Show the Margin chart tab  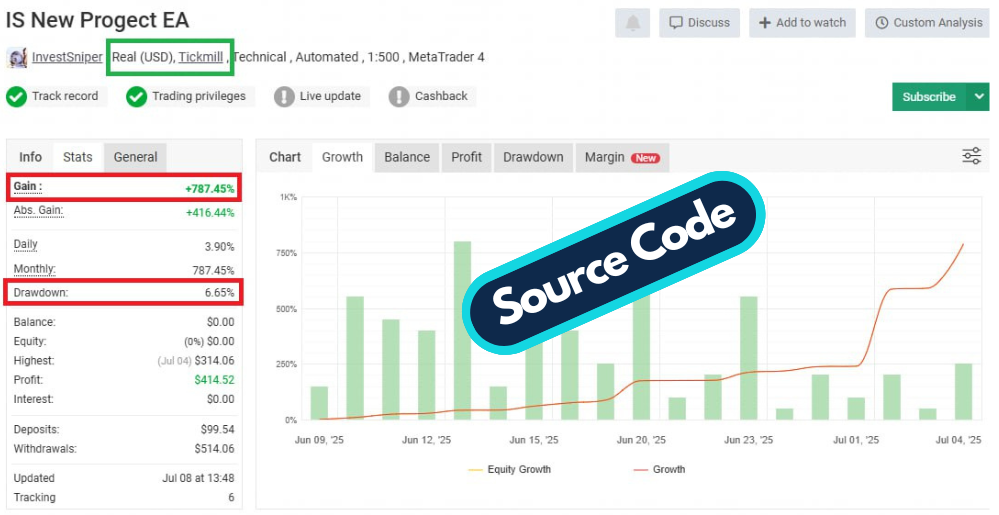(620, 157)
